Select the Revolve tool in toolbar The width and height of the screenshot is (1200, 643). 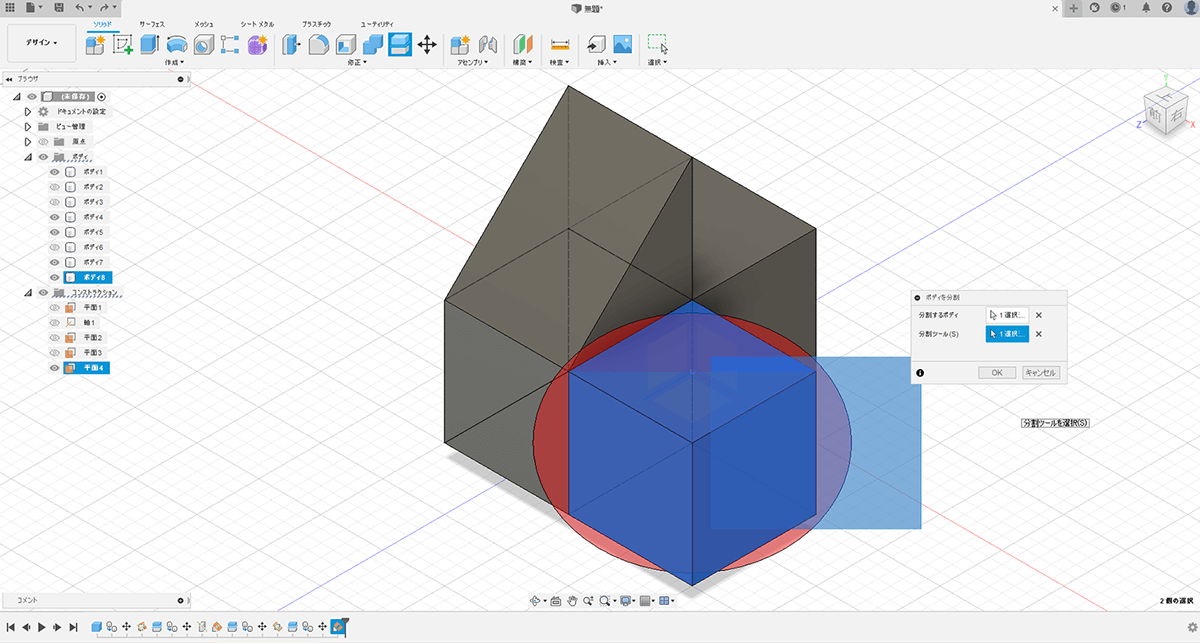click(x=177, y=44)
